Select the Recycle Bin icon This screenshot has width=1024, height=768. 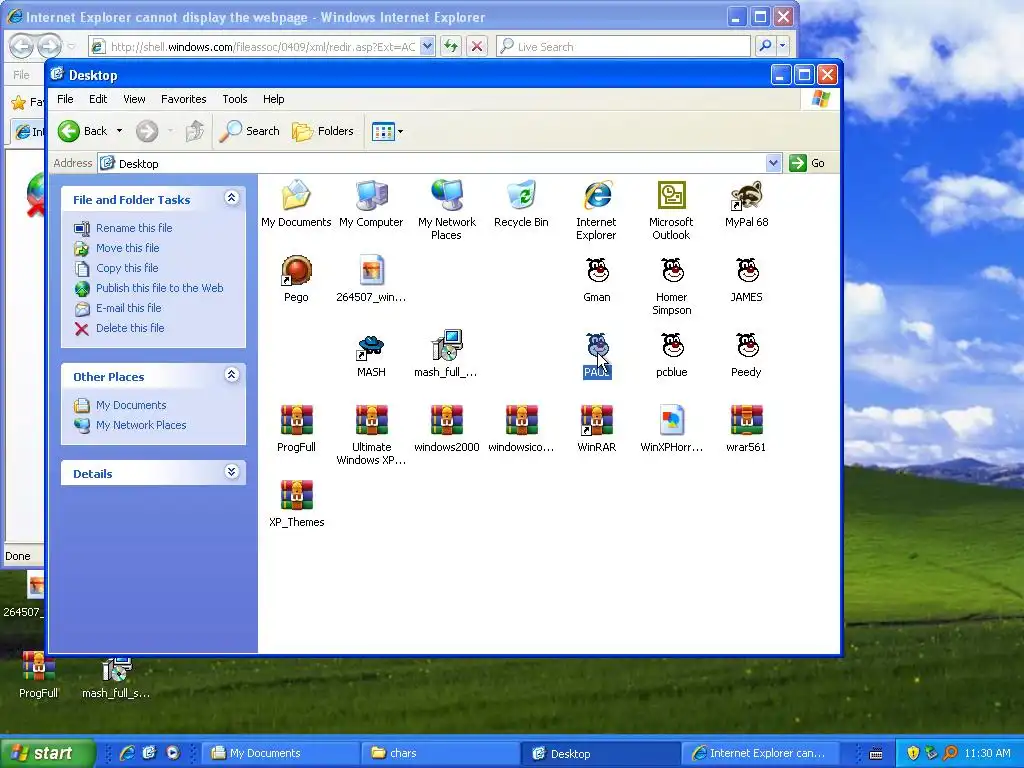(x=521, y=195)
